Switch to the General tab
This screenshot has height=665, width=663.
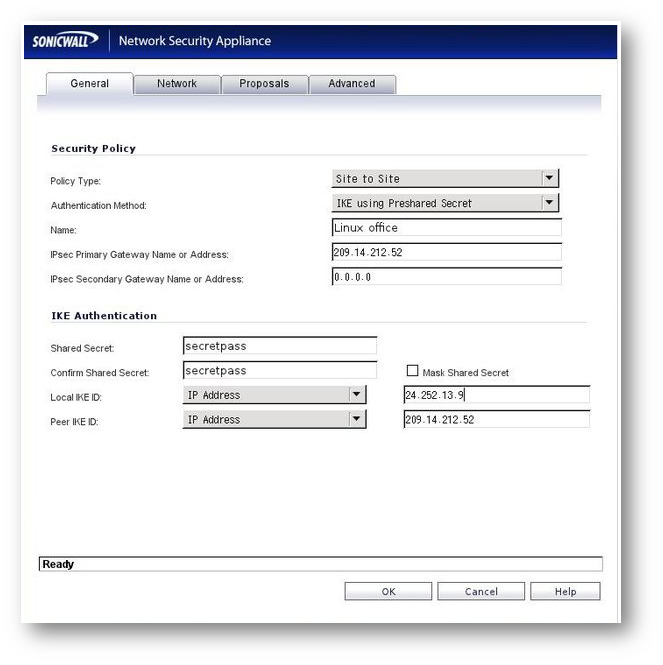(x=90, y=84)
